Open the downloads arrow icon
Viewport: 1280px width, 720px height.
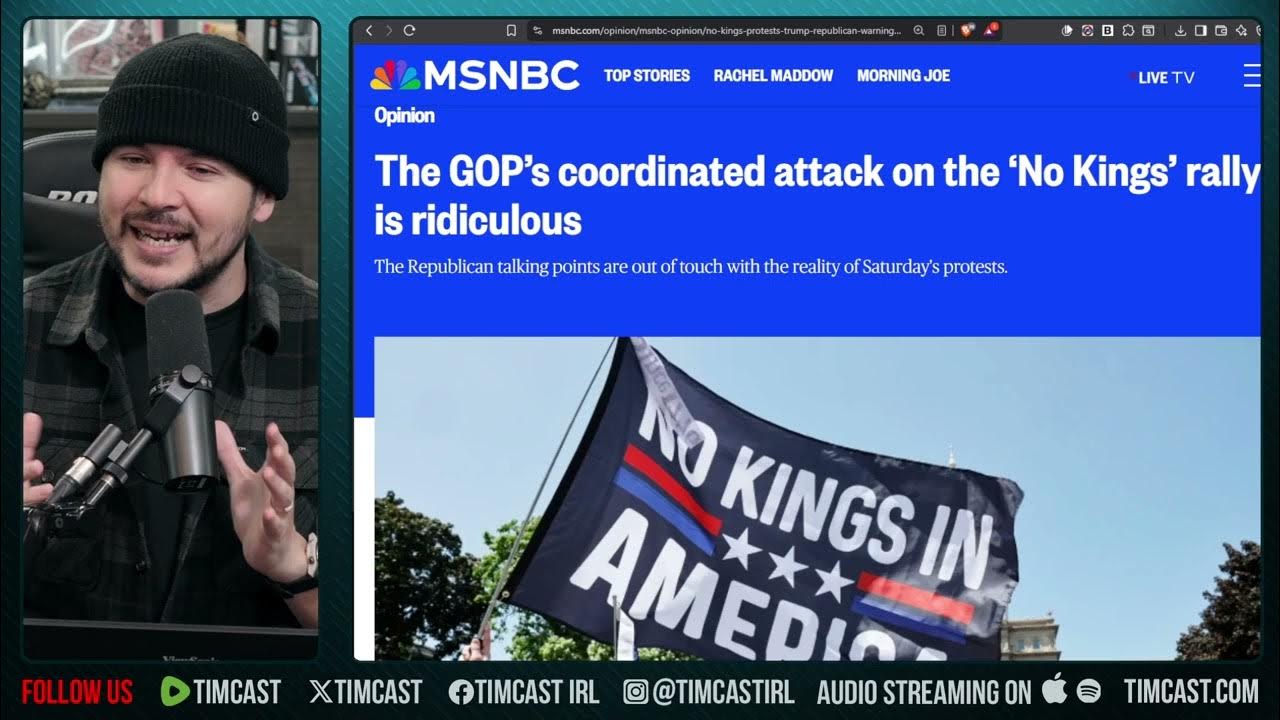click(x=1180, y=31)
